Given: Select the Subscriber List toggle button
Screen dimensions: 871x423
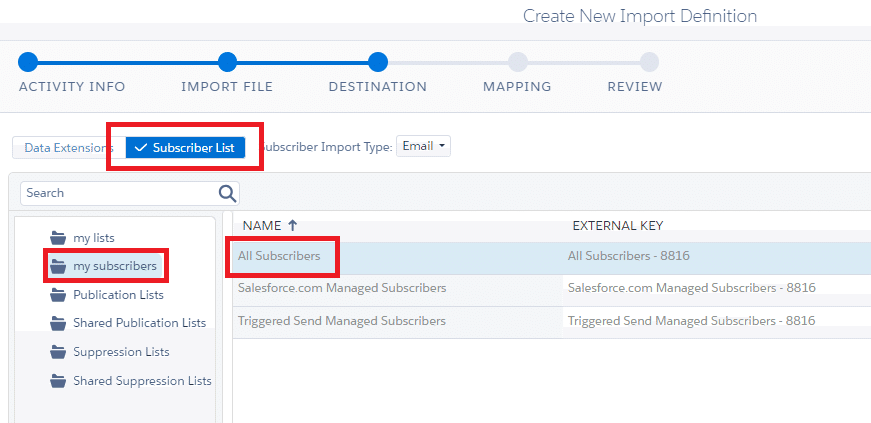Looking at the screenshot, I should click(x=186, y=148).
